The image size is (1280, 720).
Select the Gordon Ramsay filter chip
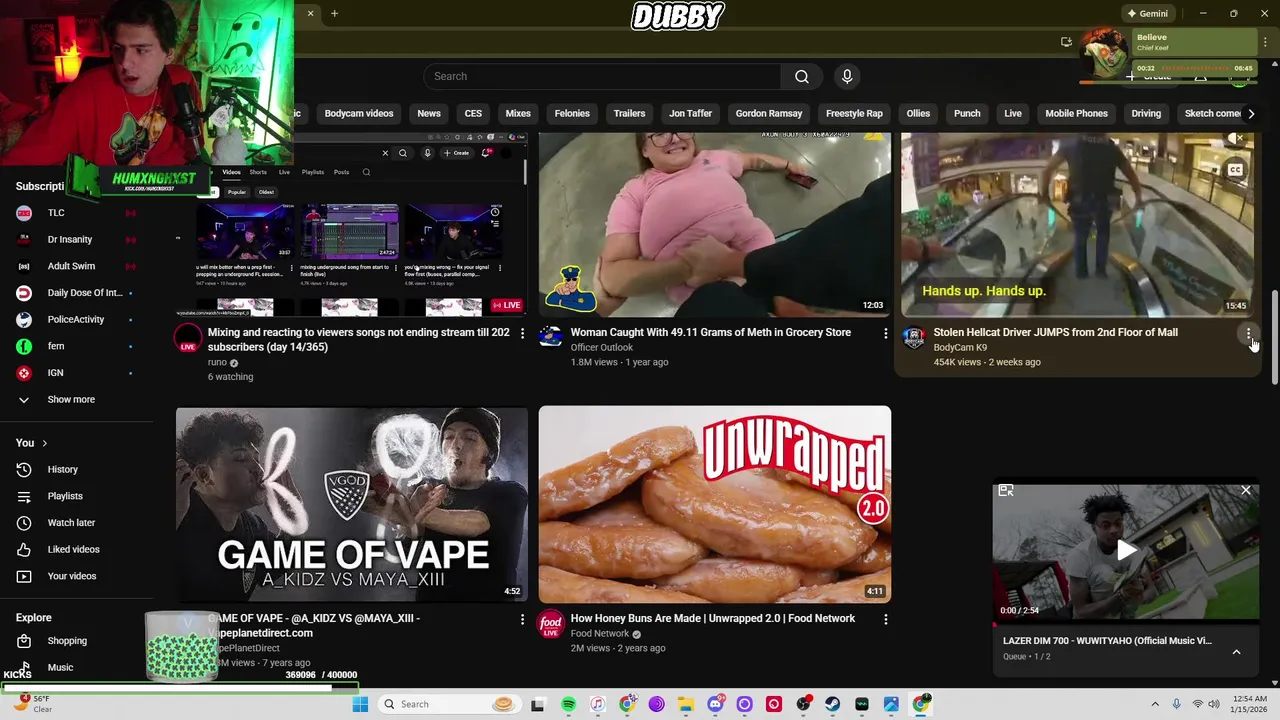pyautogui.click(x=769, y=113)
